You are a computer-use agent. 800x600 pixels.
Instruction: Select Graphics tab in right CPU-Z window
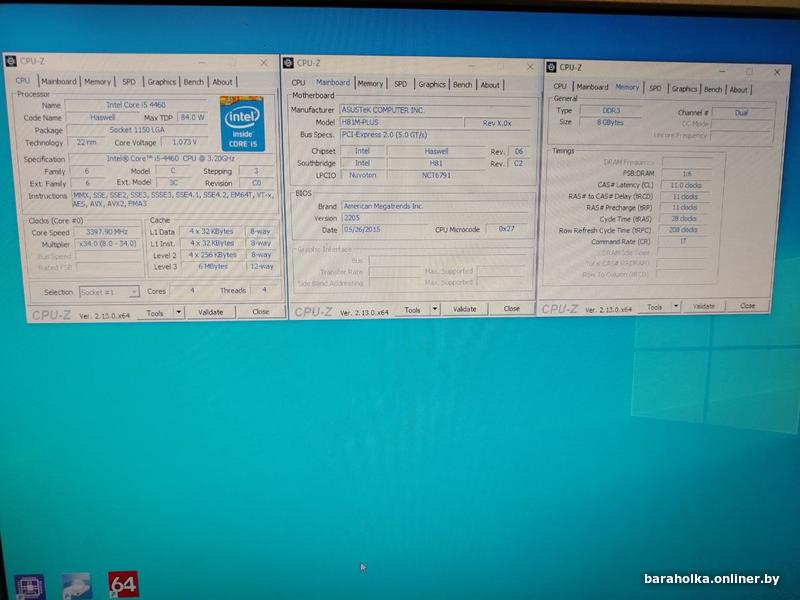(684, 89)
